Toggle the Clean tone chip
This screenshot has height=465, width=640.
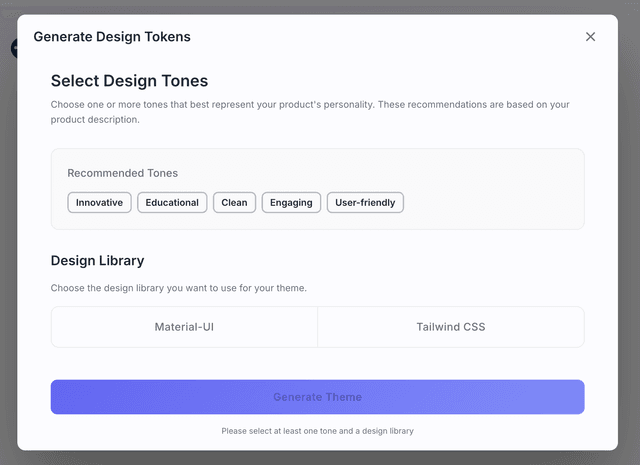click(x=234, y=202)
